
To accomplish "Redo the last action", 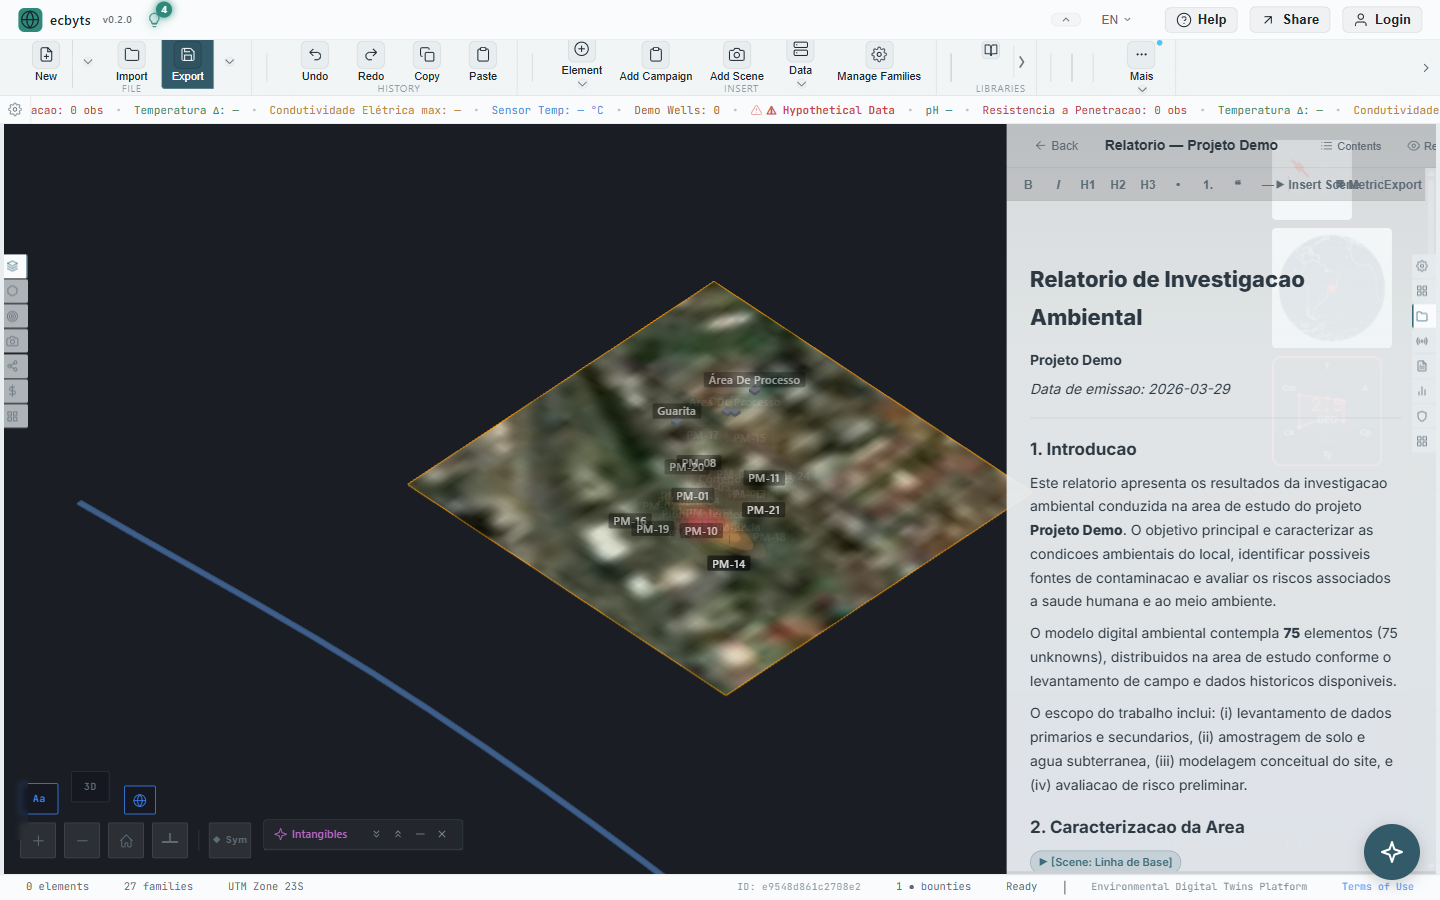I will click(371, 62).
